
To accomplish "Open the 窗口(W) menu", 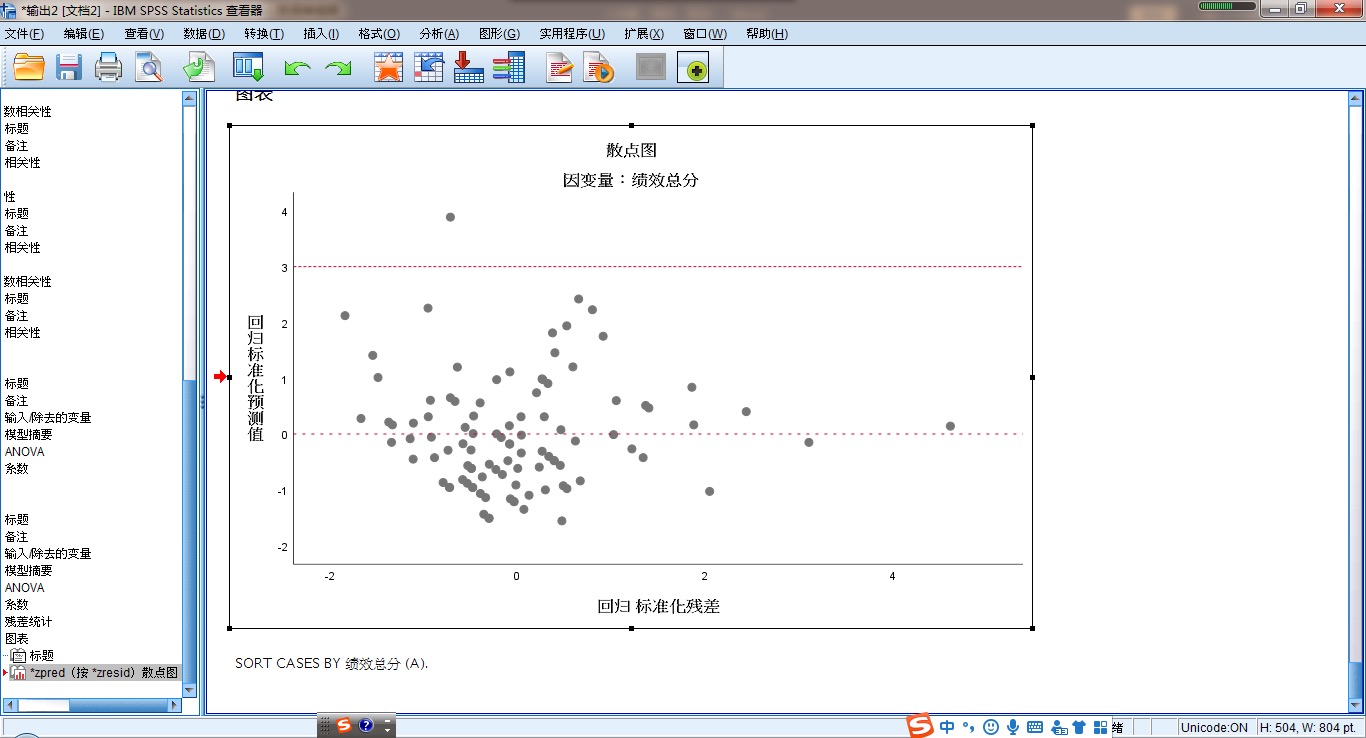I will (705, 33).
